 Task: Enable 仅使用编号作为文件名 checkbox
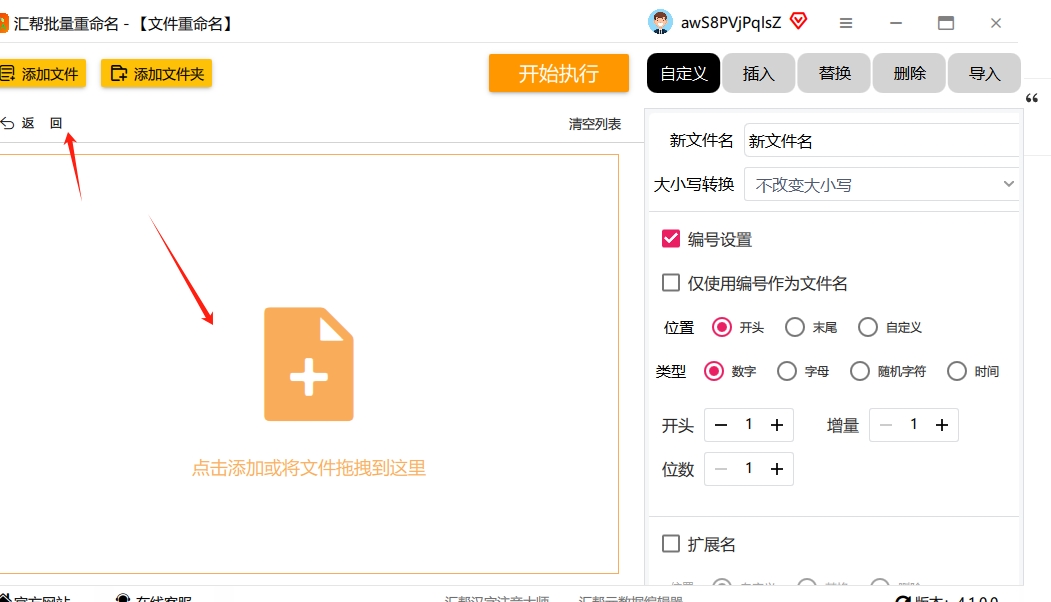point(670,283)
